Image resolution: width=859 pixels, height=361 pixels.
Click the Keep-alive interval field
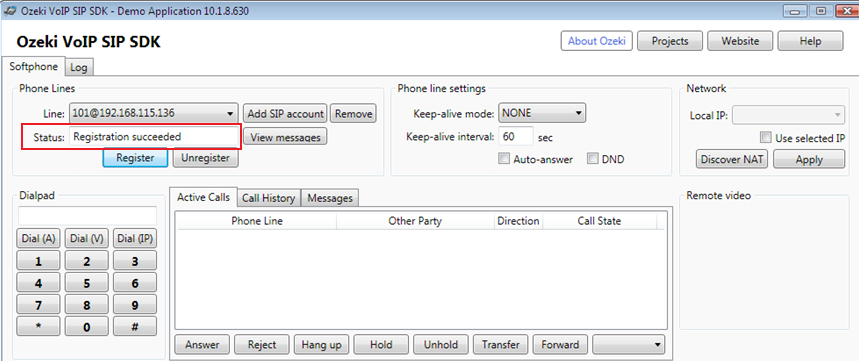tap(516, 136)
